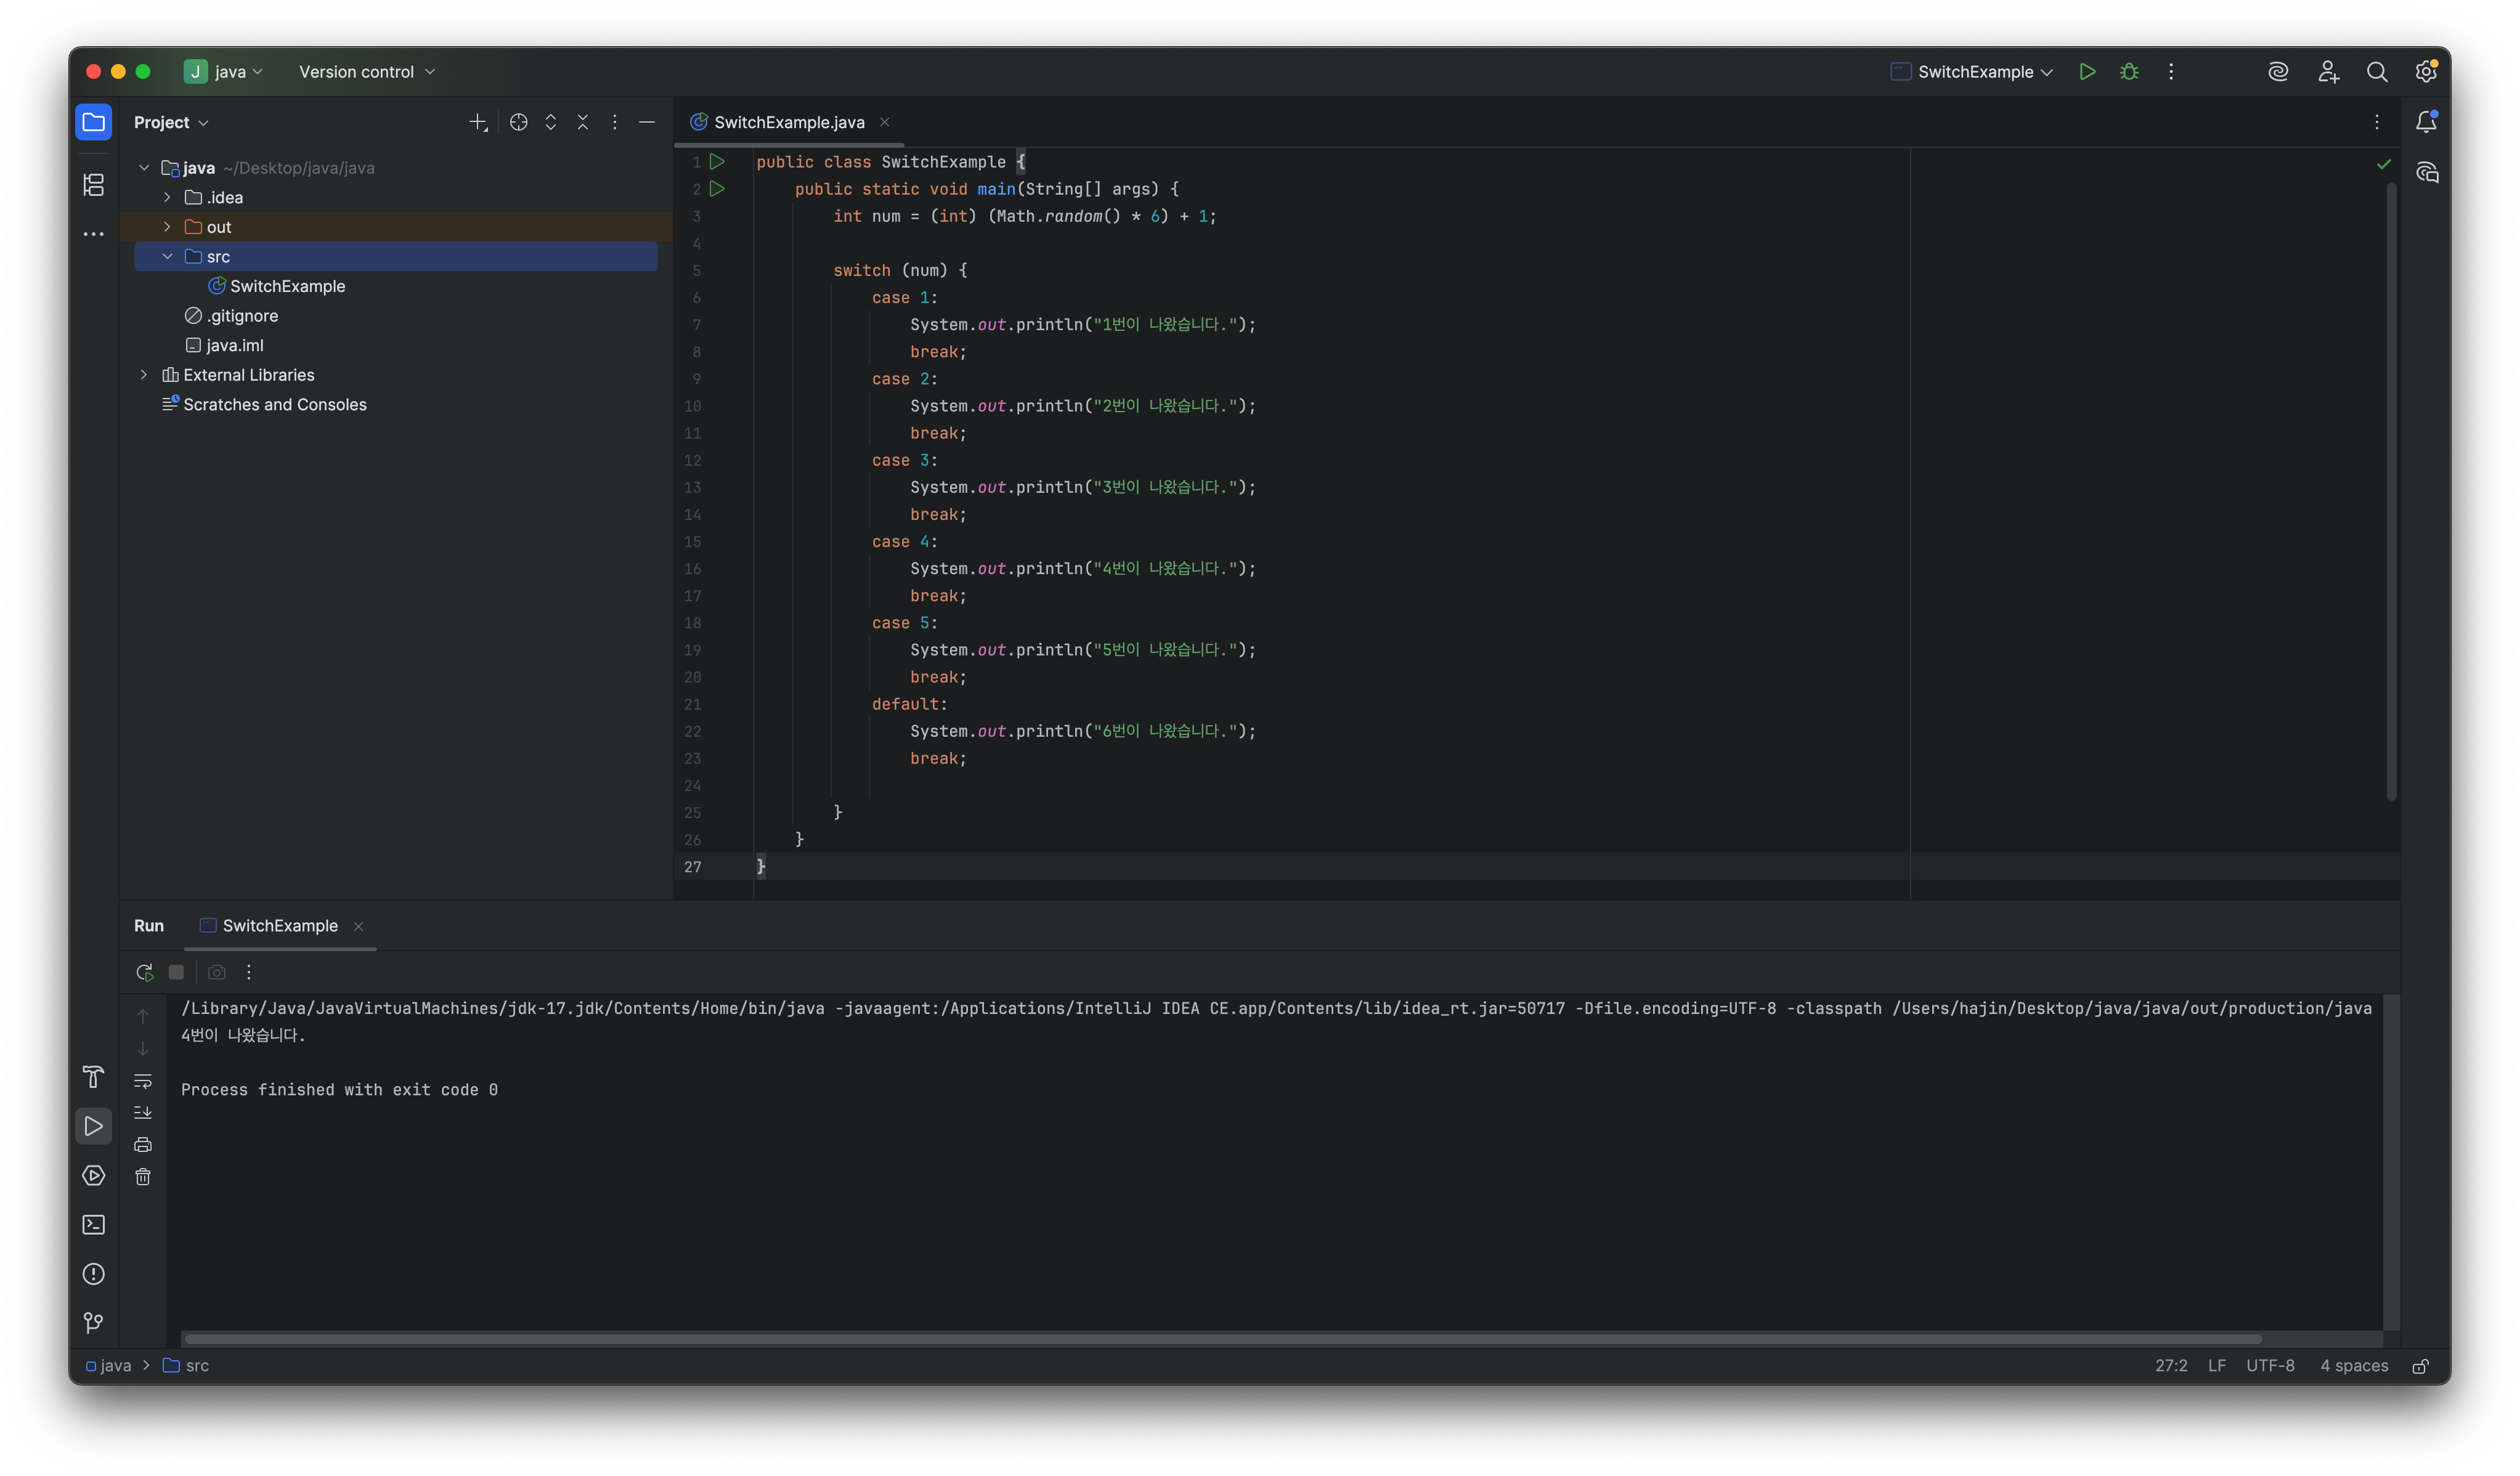Rerun SwitchExample in Run panel
2520x1476 pixels.
pyautogui.click(x=144, y=972)
